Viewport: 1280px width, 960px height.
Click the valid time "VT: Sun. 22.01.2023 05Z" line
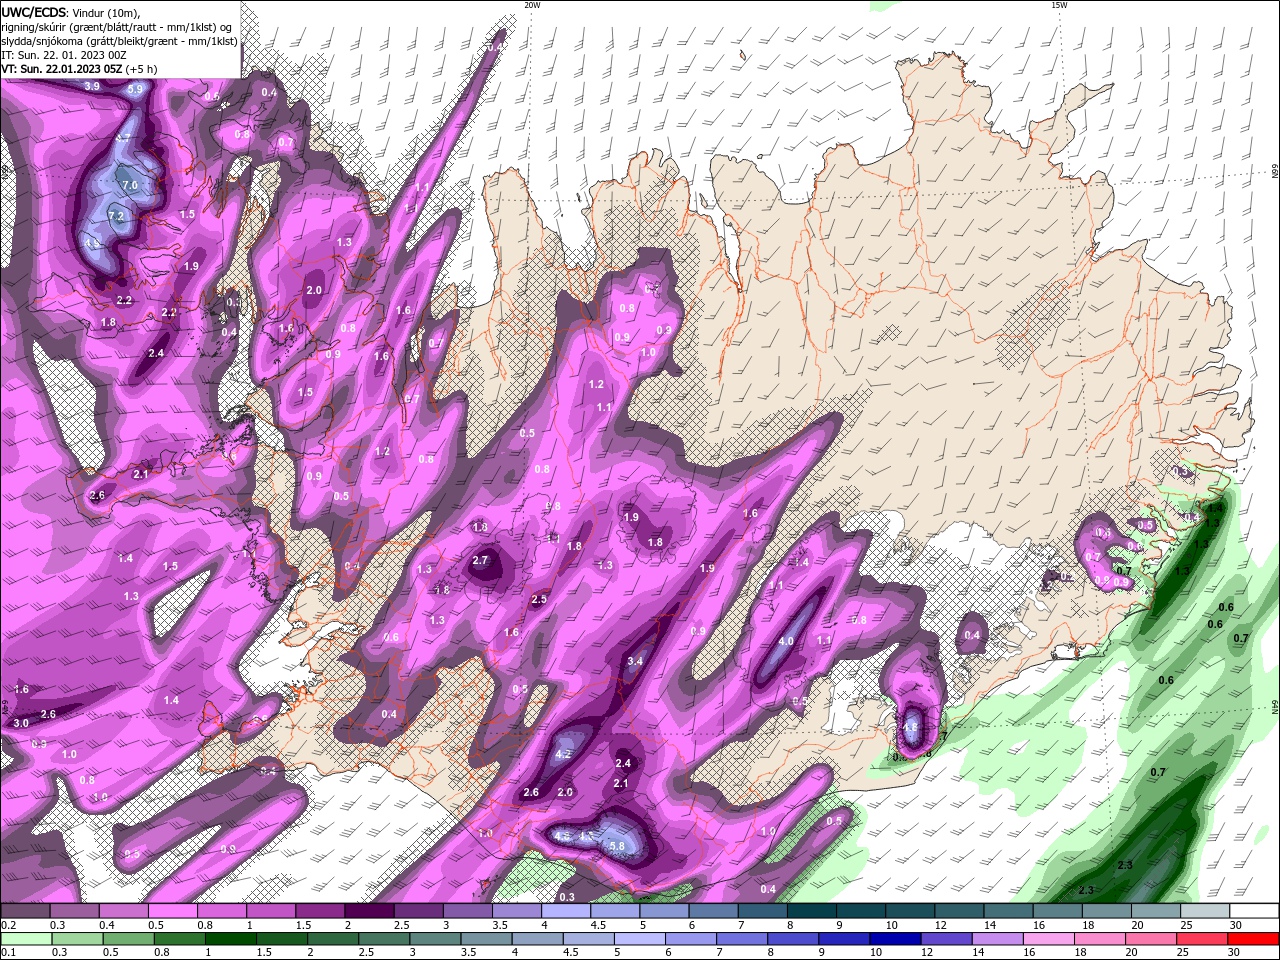78,70
